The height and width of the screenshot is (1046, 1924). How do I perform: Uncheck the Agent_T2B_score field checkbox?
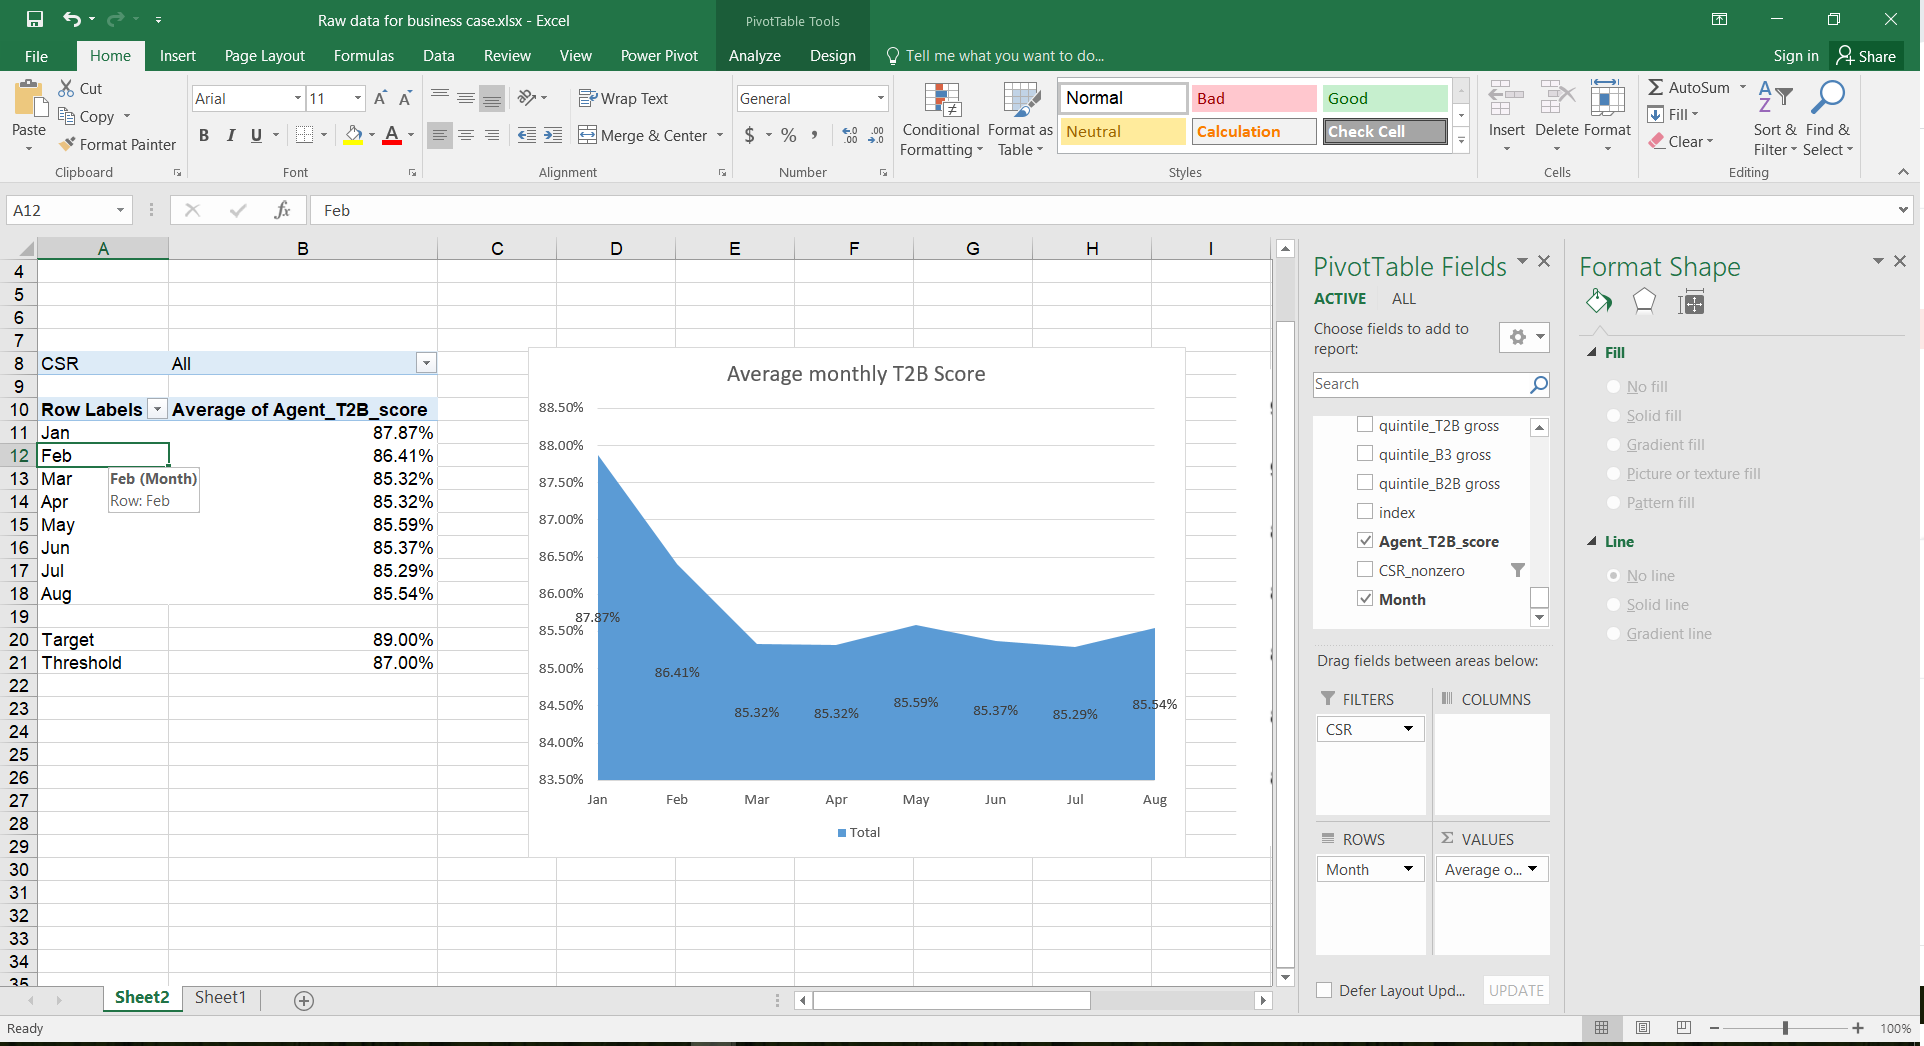[1365, 541]
